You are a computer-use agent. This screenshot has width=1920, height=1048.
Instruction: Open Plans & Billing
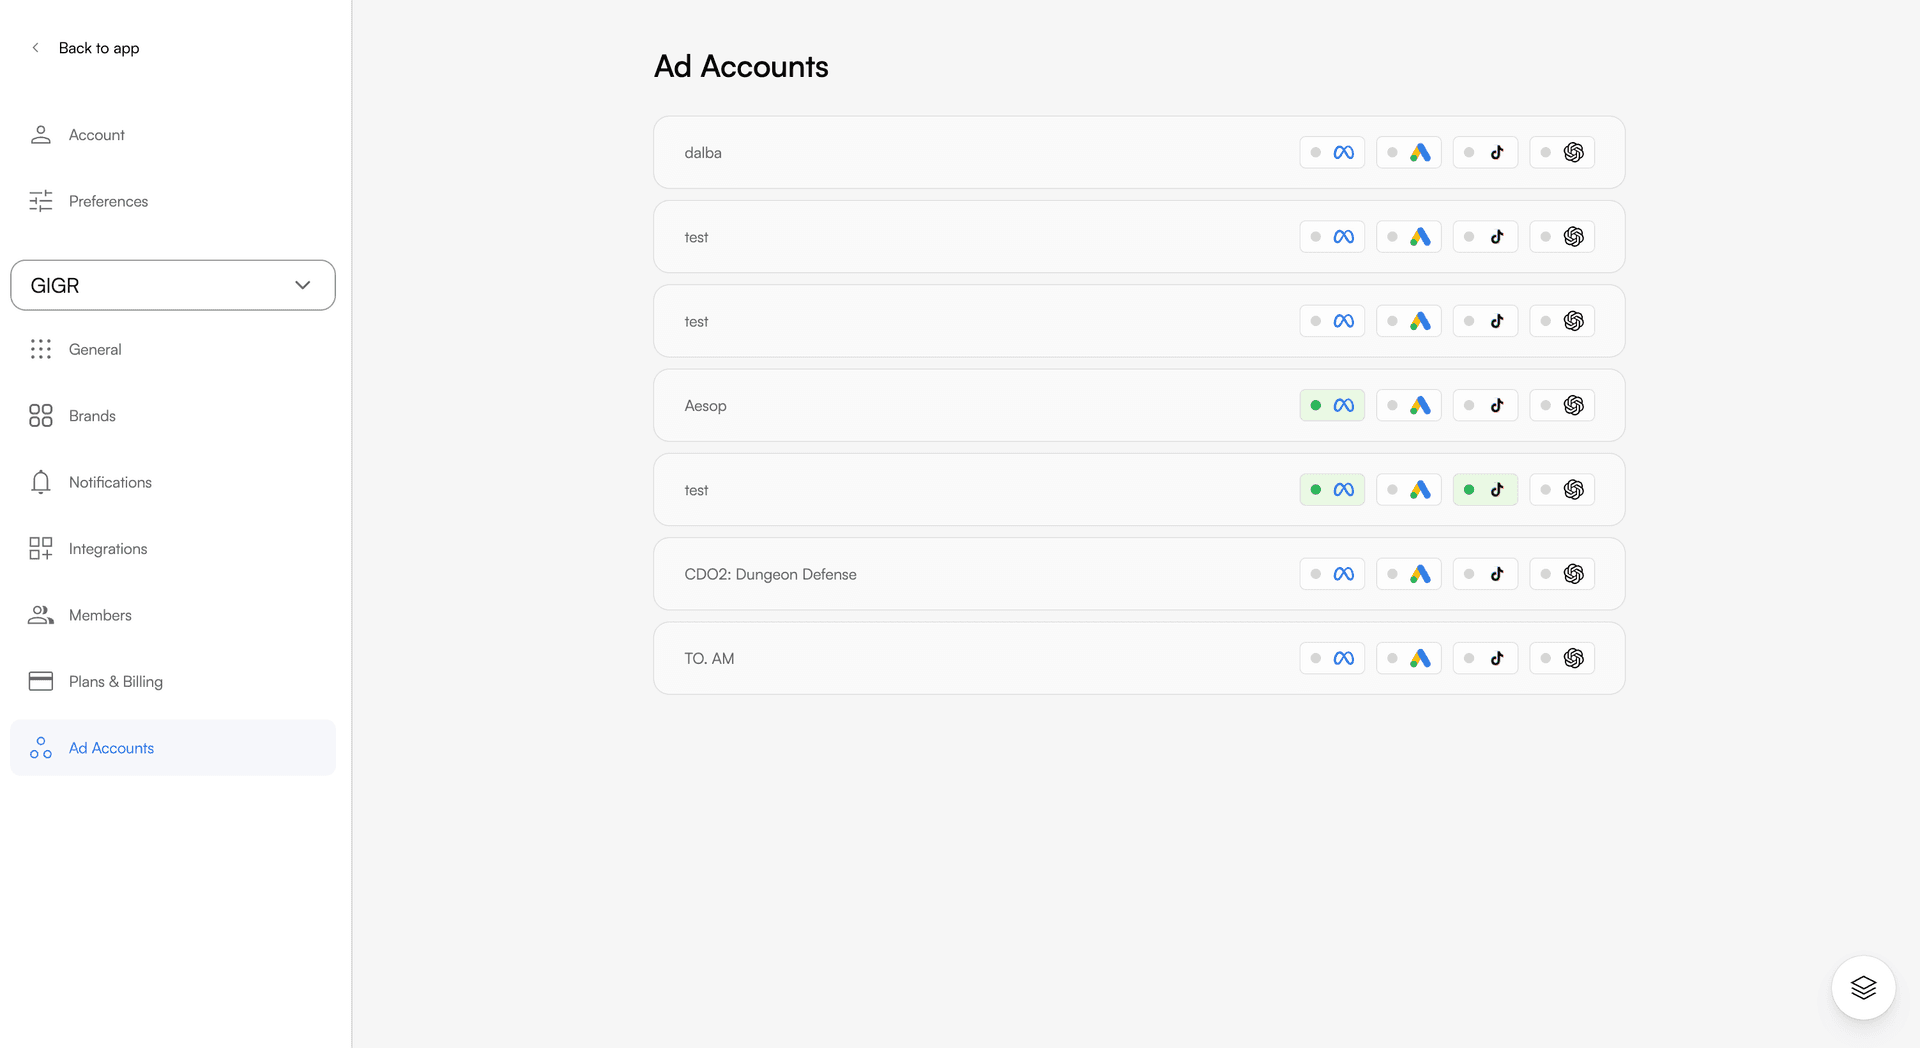[x=173, y=682]
